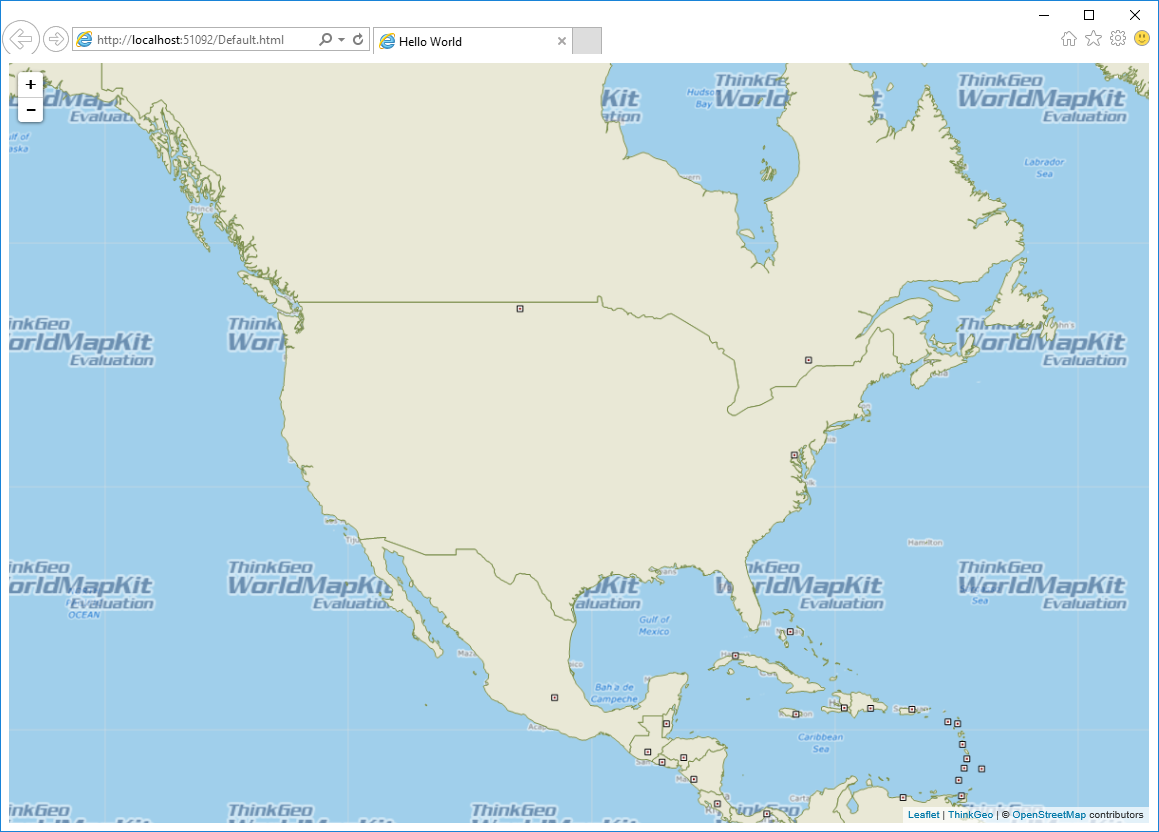Expand the address bar autocomplete dropdown
Screen dimensions: 1159x832
click(x=342, y=40)
